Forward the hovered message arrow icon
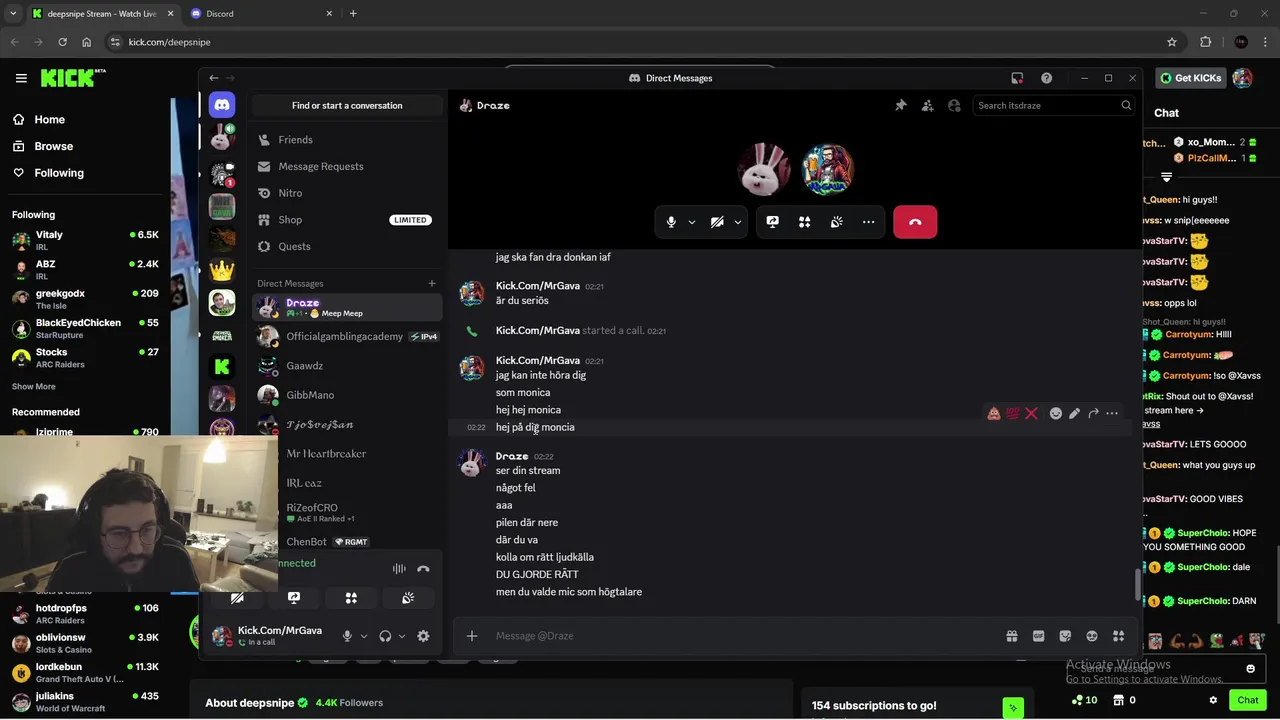1280x720 pixels. tap(1093, 413)
